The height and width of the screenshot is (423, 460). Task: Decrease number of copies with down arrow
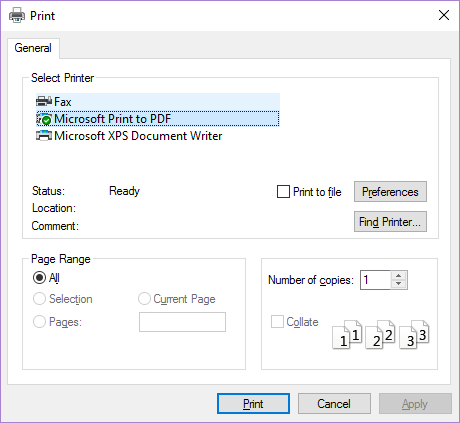click(398, 284)
